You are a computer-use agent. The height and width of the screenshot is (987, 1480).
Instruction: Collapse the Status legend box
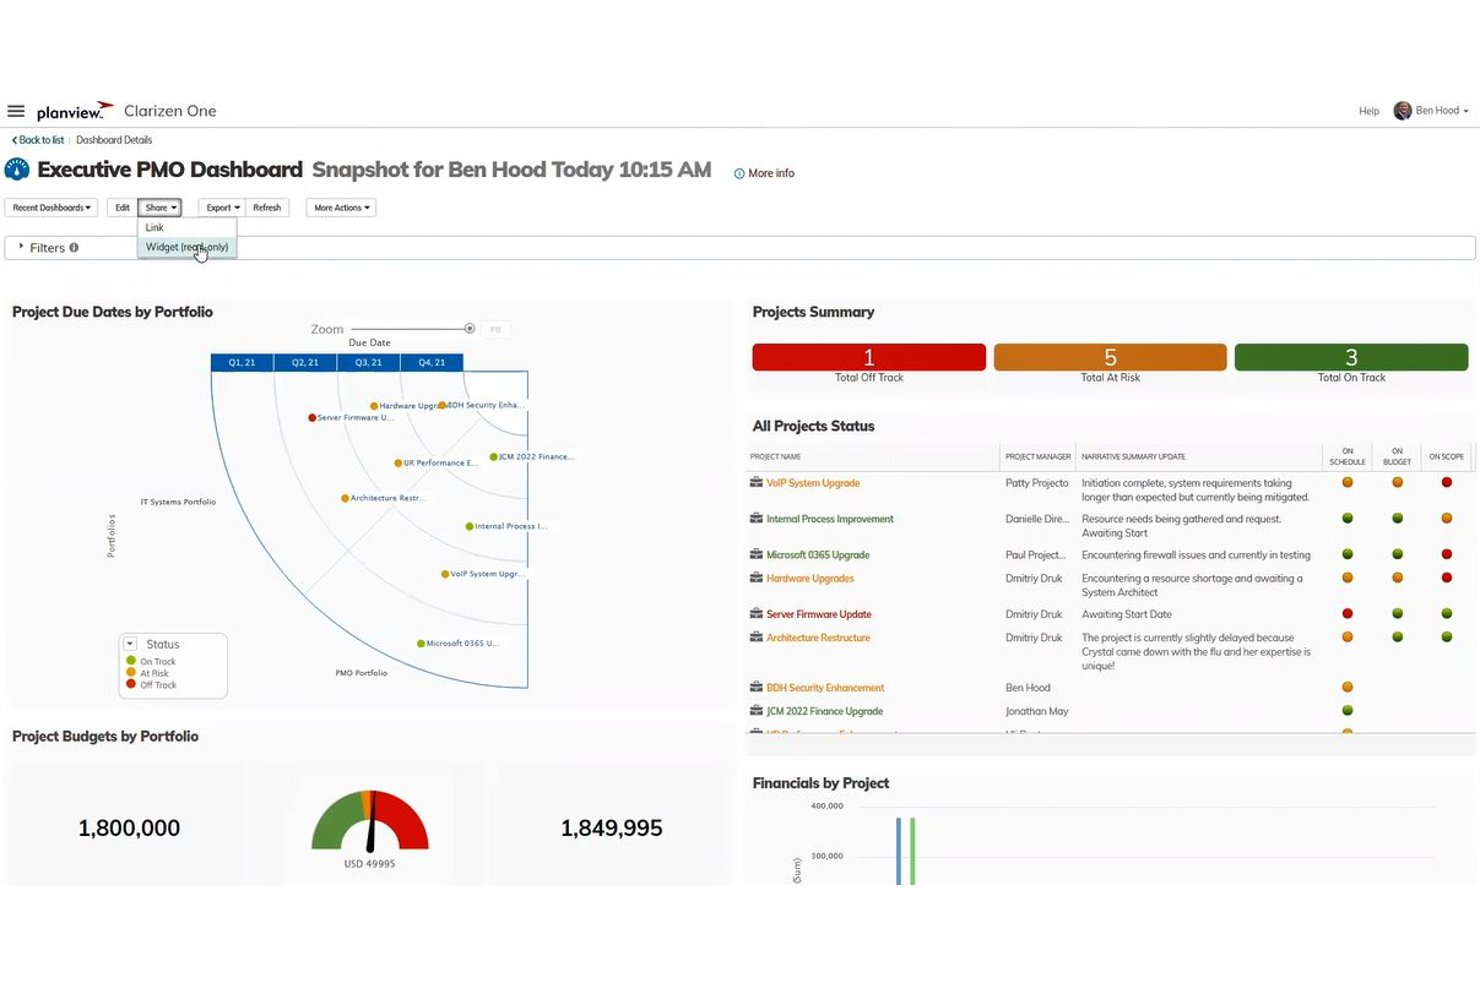[x=130, y=644]
